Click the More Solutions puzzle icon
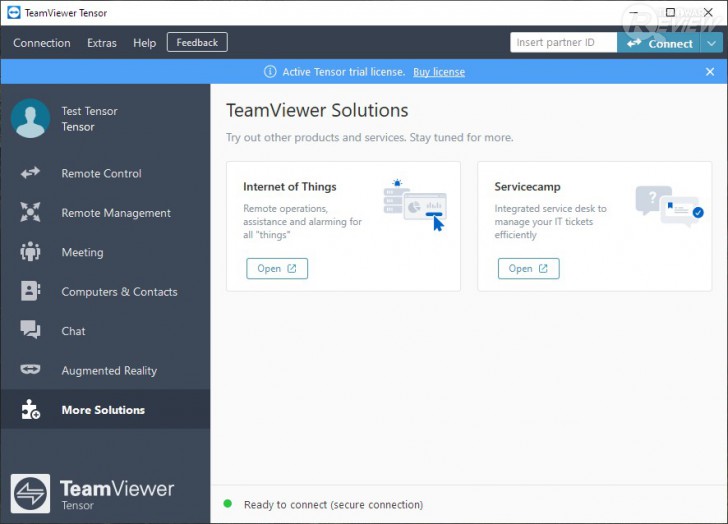Viewport: 728px width, 524px height. (x=30, y=409)
